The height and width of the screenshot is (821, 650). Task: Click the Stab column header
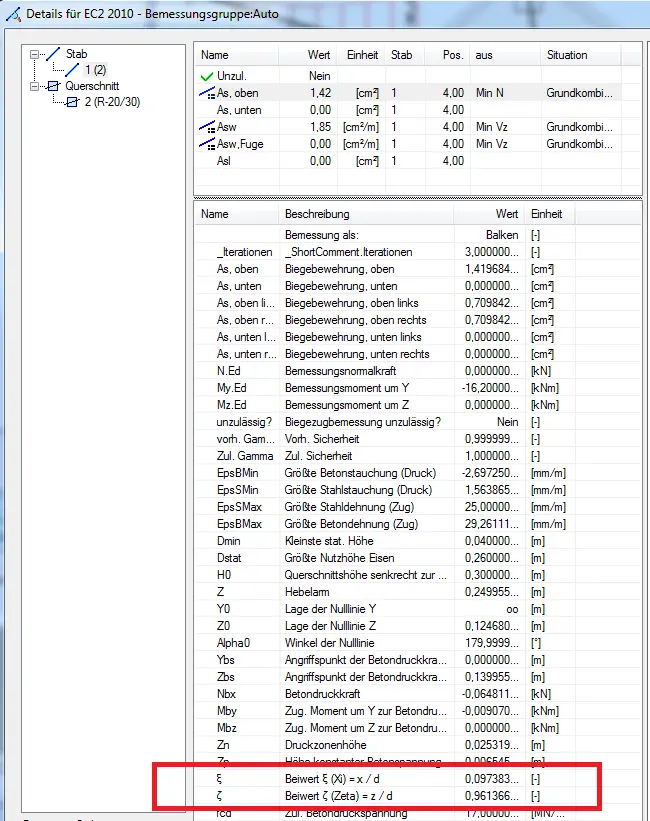[x=405, y=55]
